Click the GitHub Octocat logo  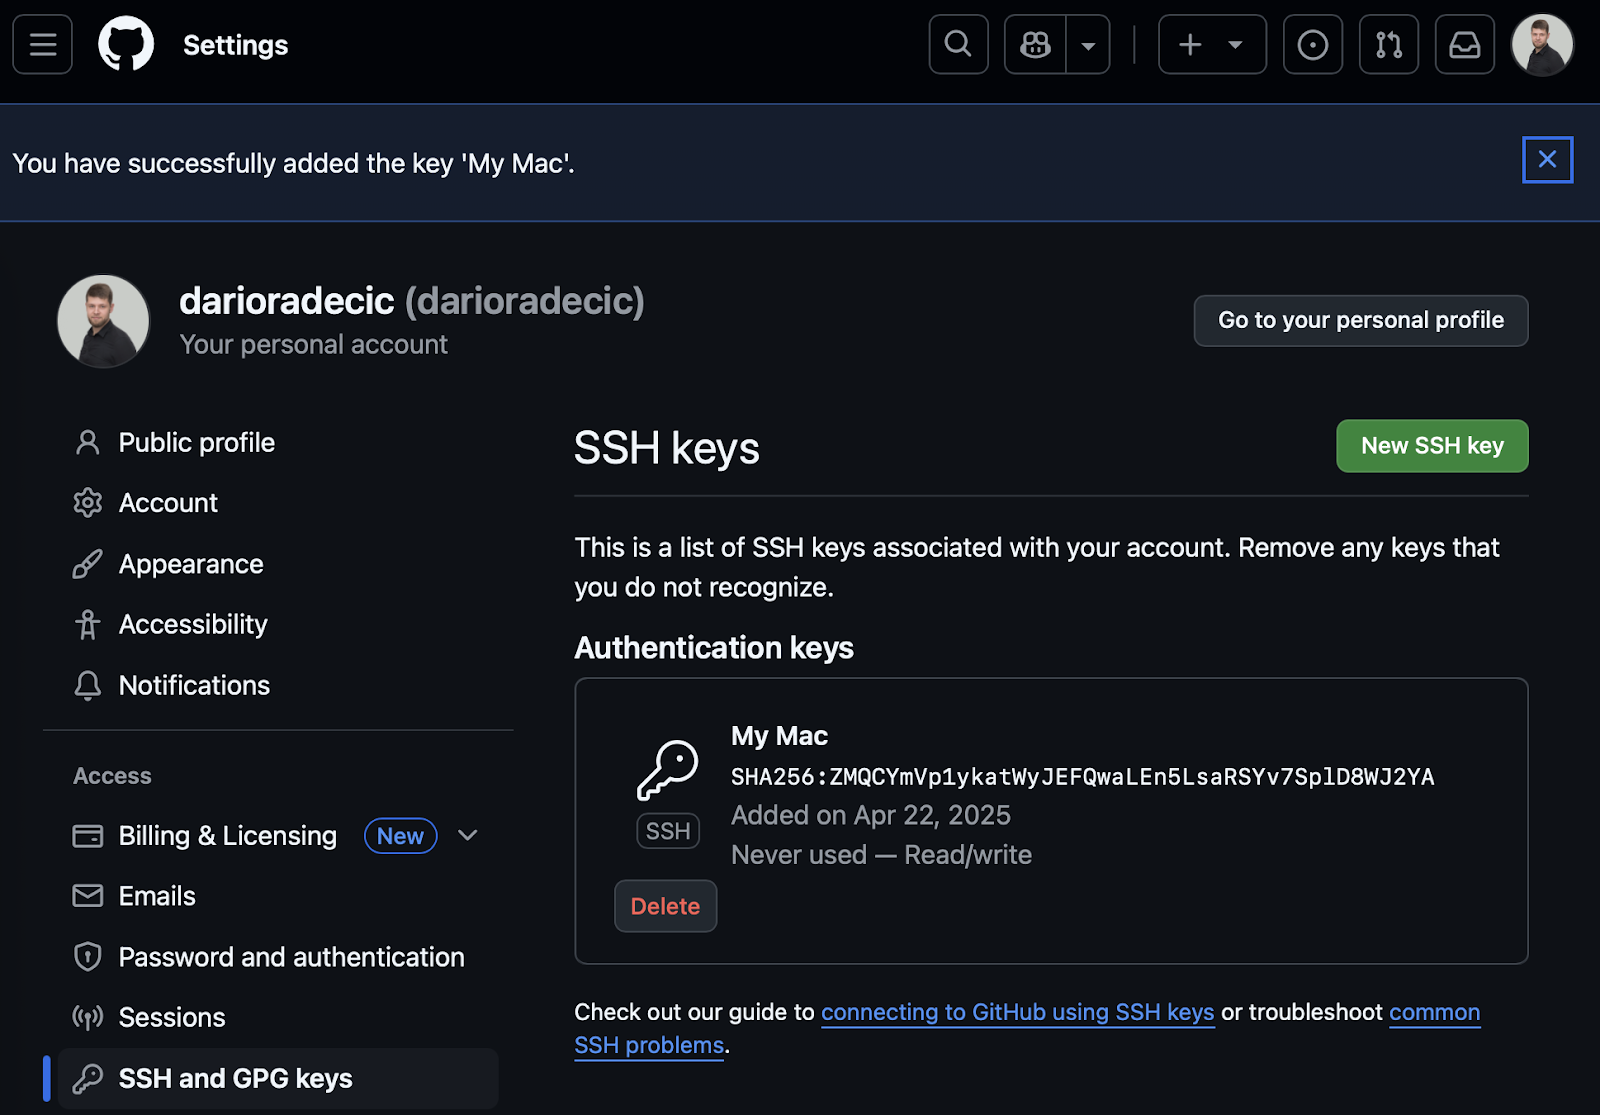pos(126,45)
